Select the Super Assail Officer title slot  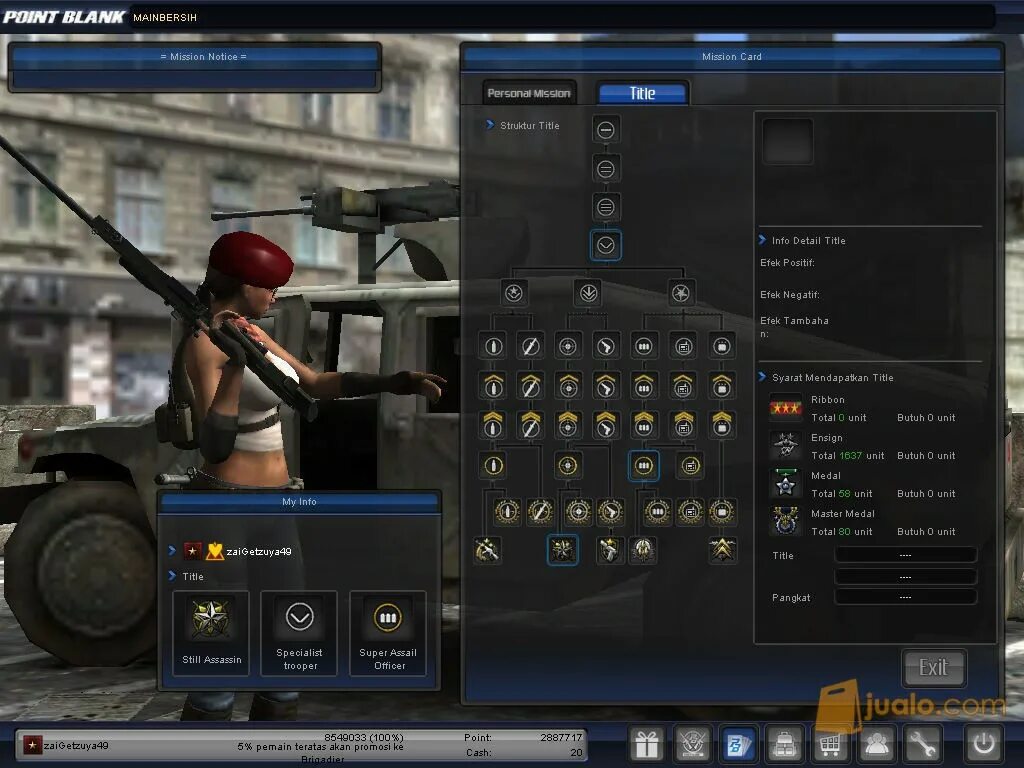(388, 633)
